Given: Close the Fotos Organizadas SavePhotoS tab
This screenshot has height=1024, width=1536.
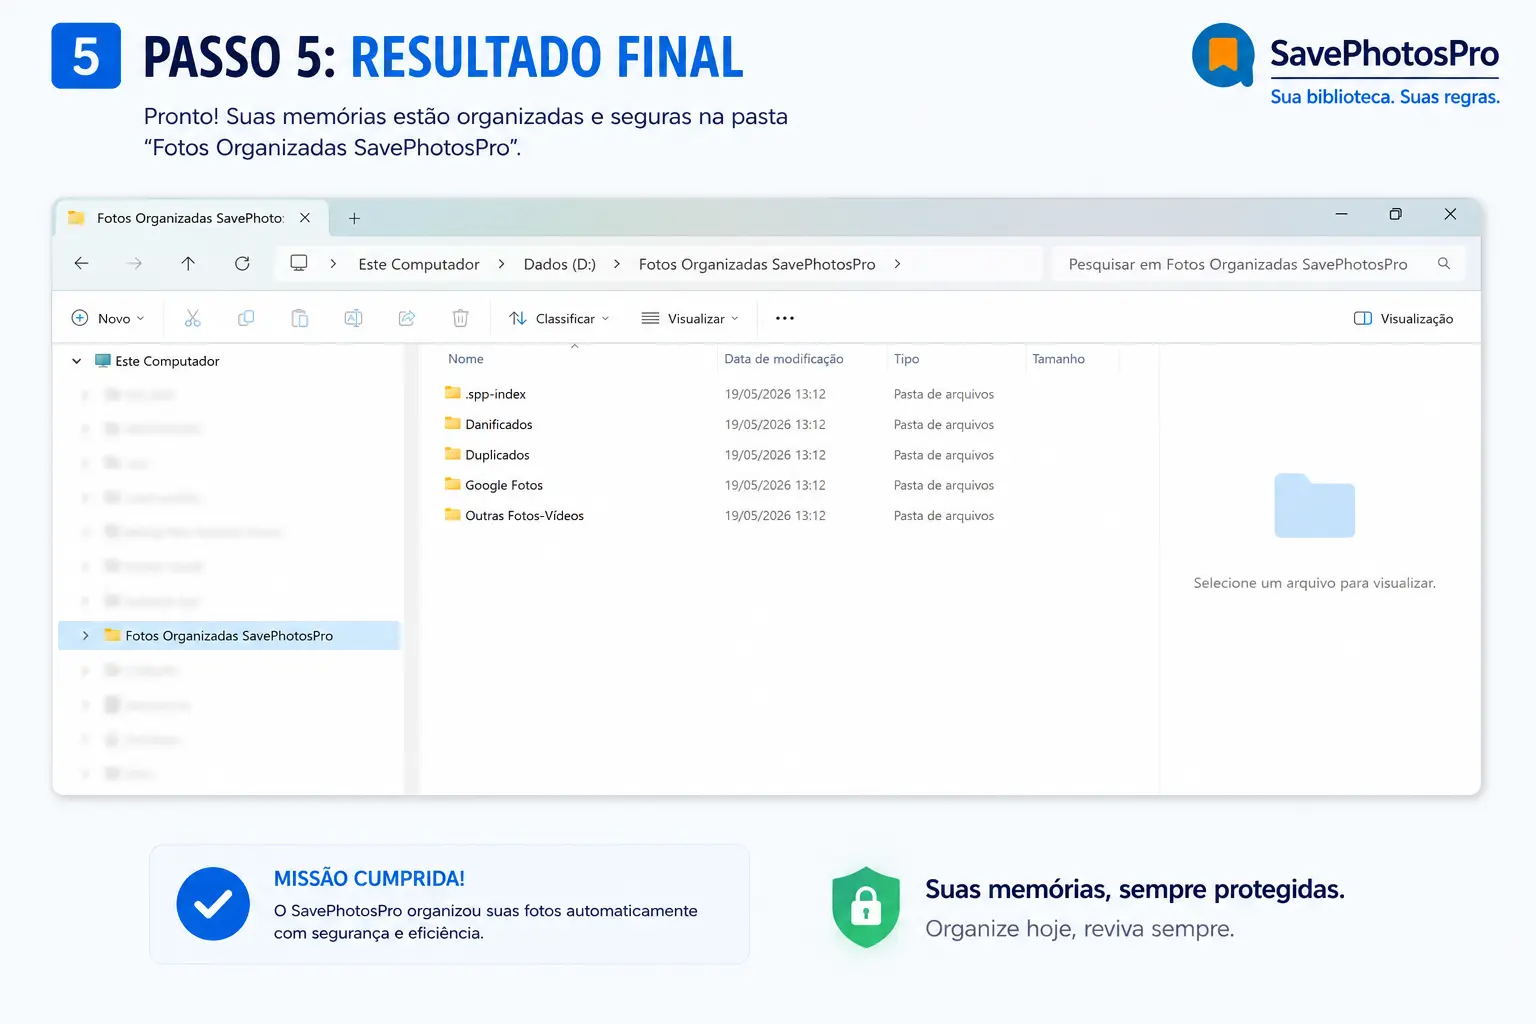Looking at the screenshot, I should pos(305,218).
